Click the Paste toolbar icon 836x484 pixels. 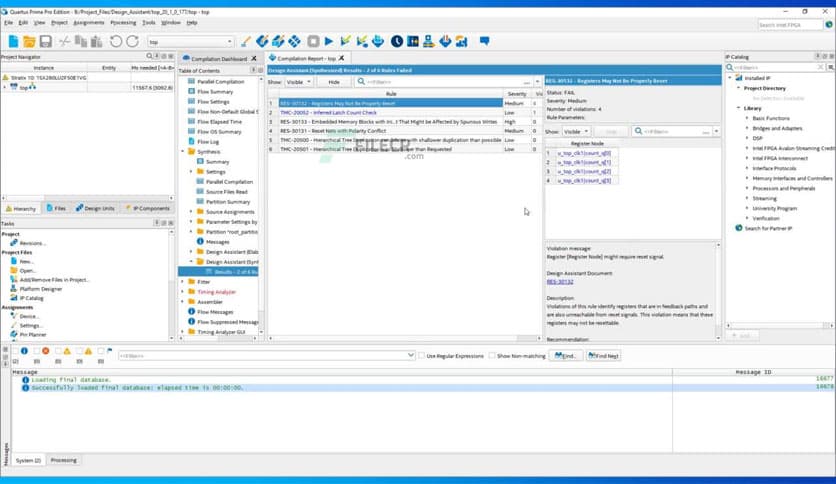(x=97, y=42)
